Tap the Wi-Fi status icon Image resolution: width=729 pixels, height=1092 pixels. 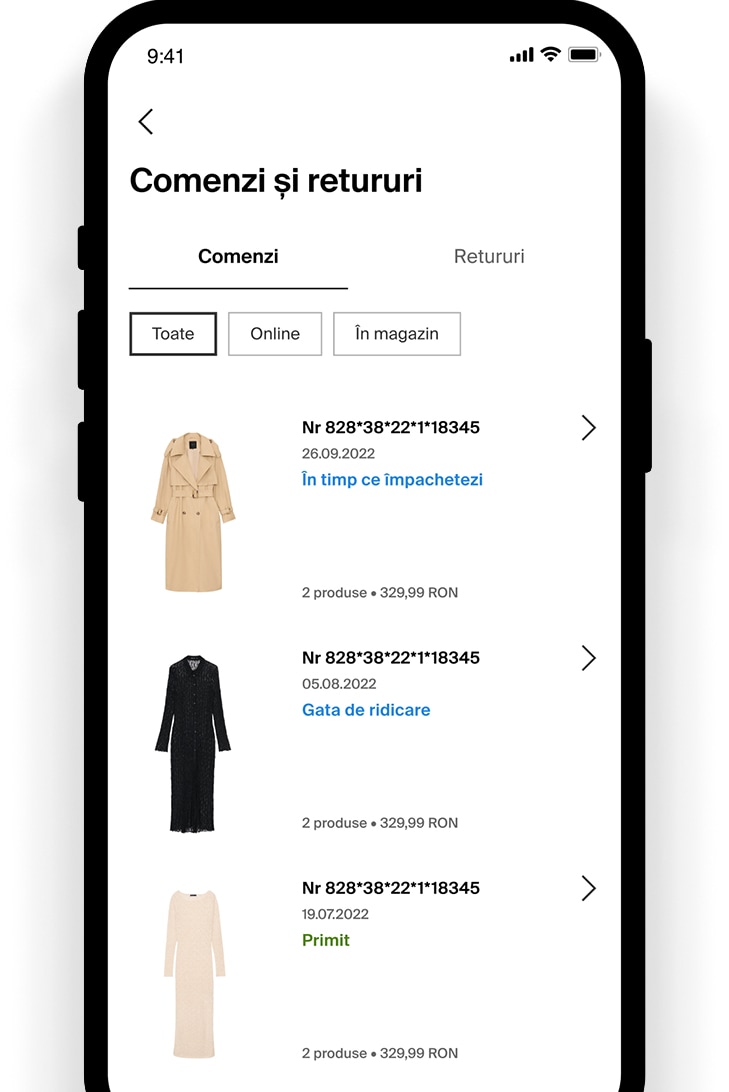(x=551, y=54)
